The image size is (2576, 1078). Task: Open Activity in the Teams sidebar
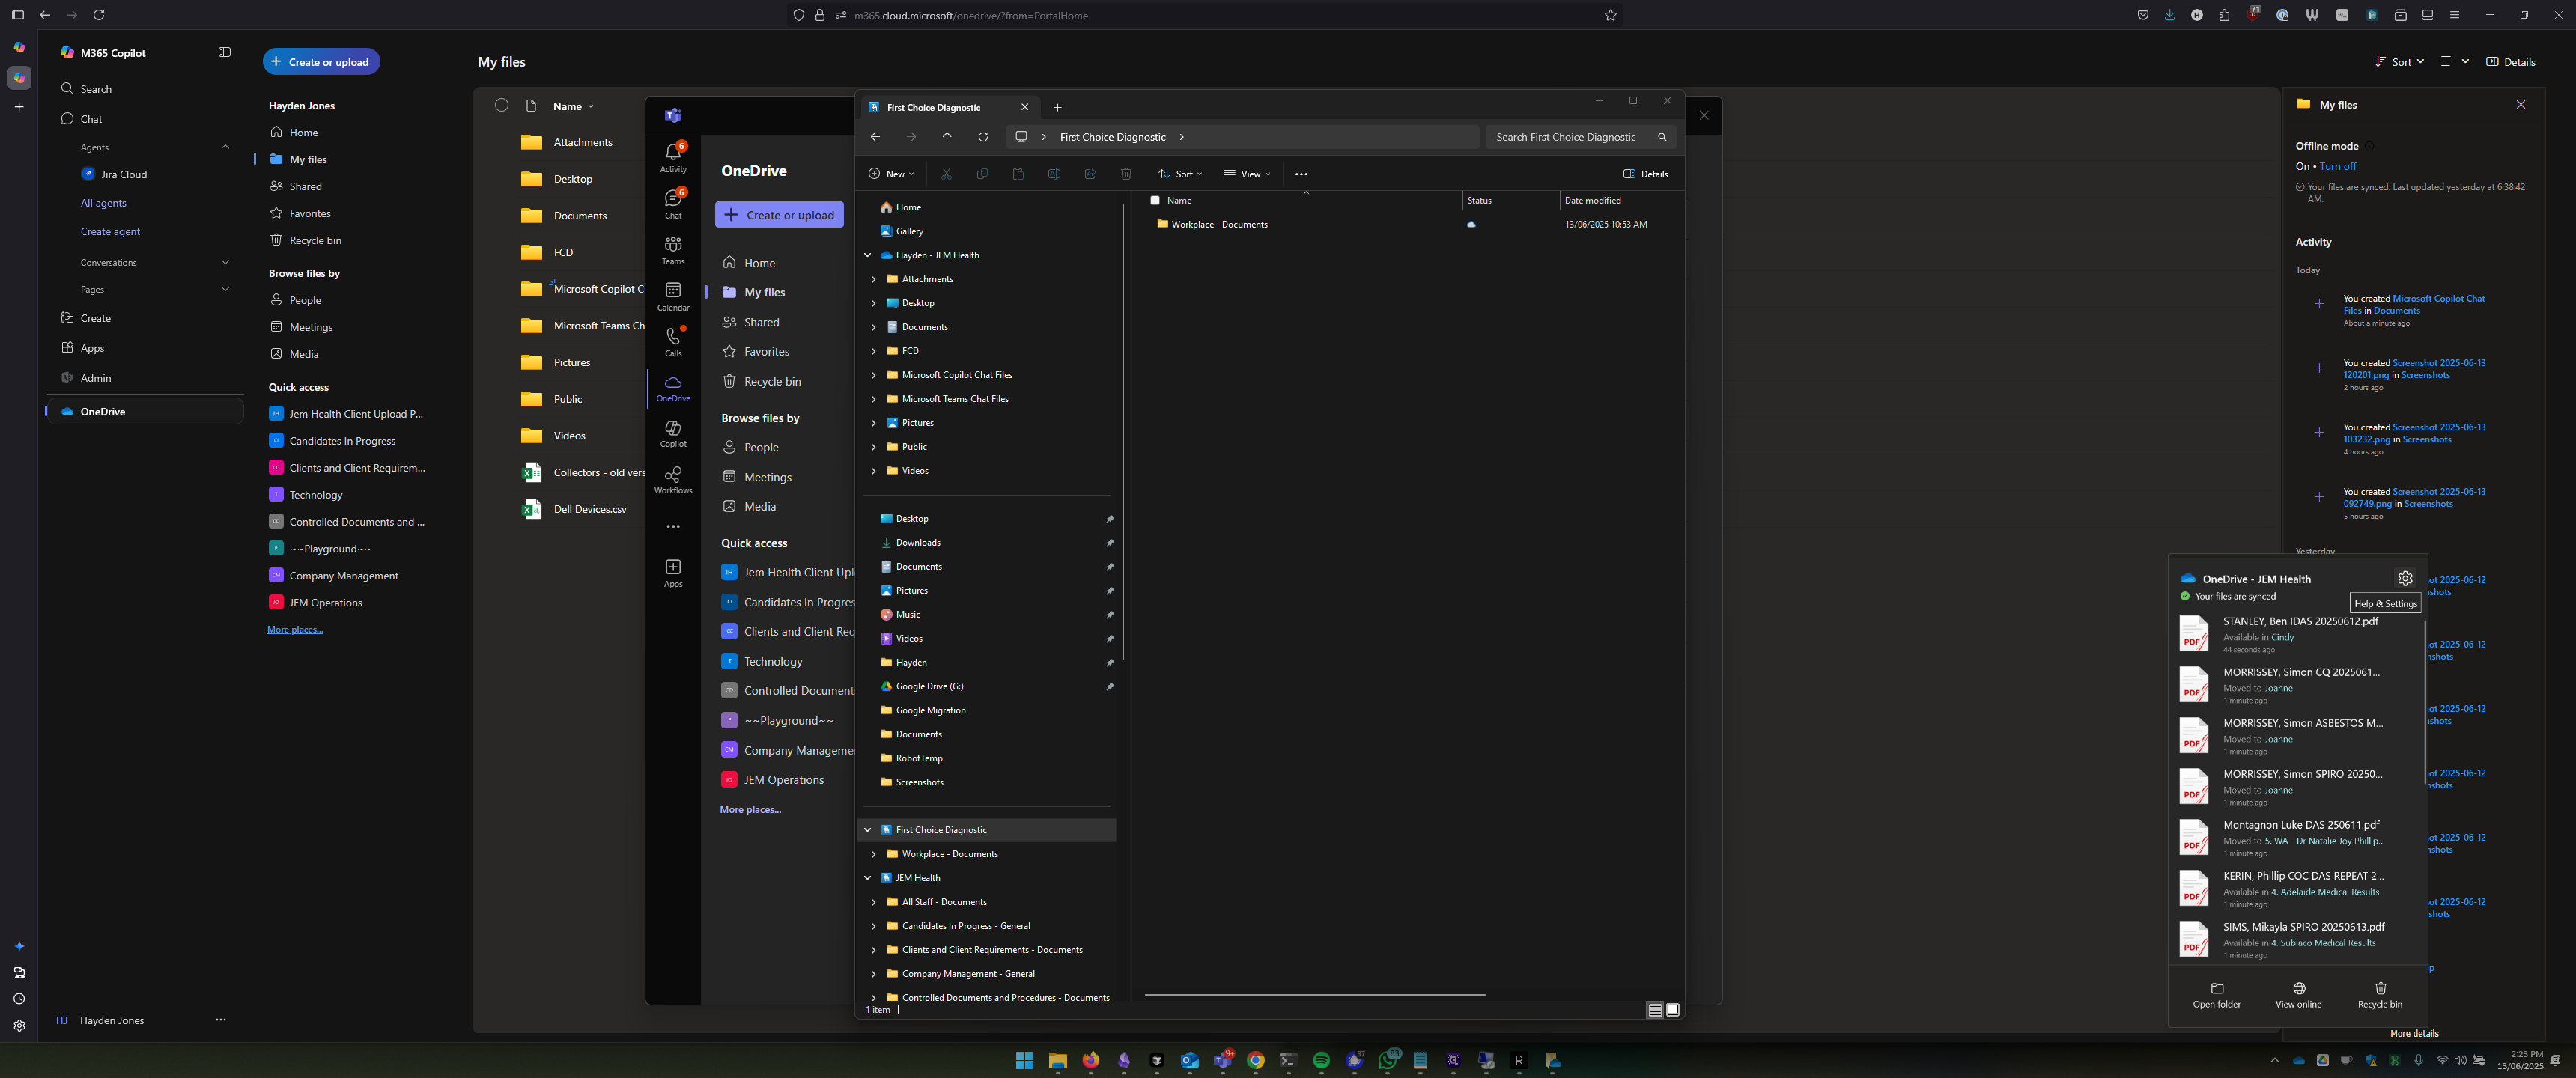point(673,157)
